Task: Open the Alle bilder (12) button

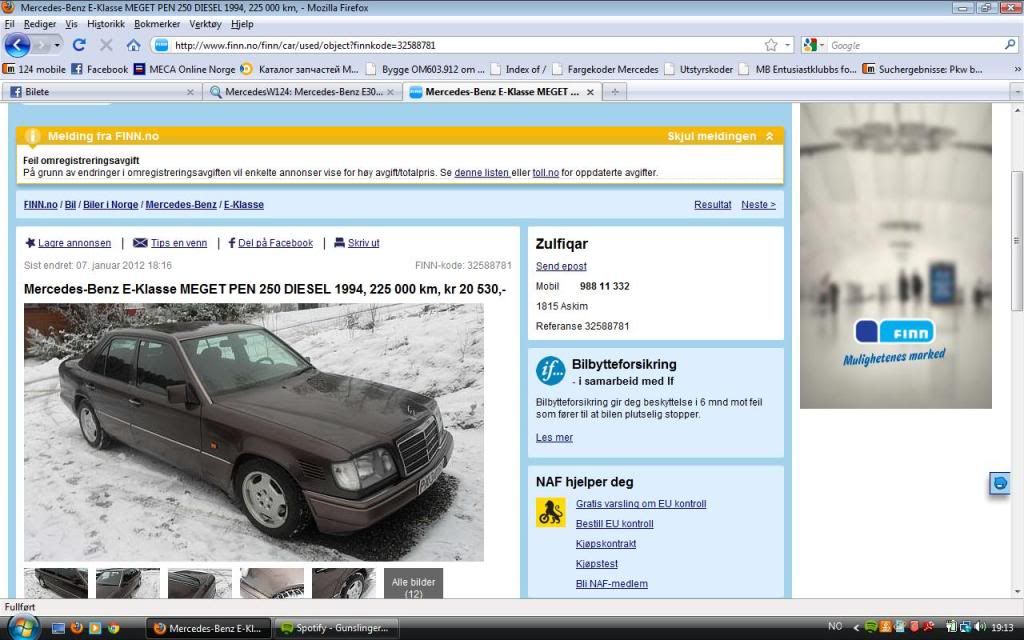Action: click(413, 587)
